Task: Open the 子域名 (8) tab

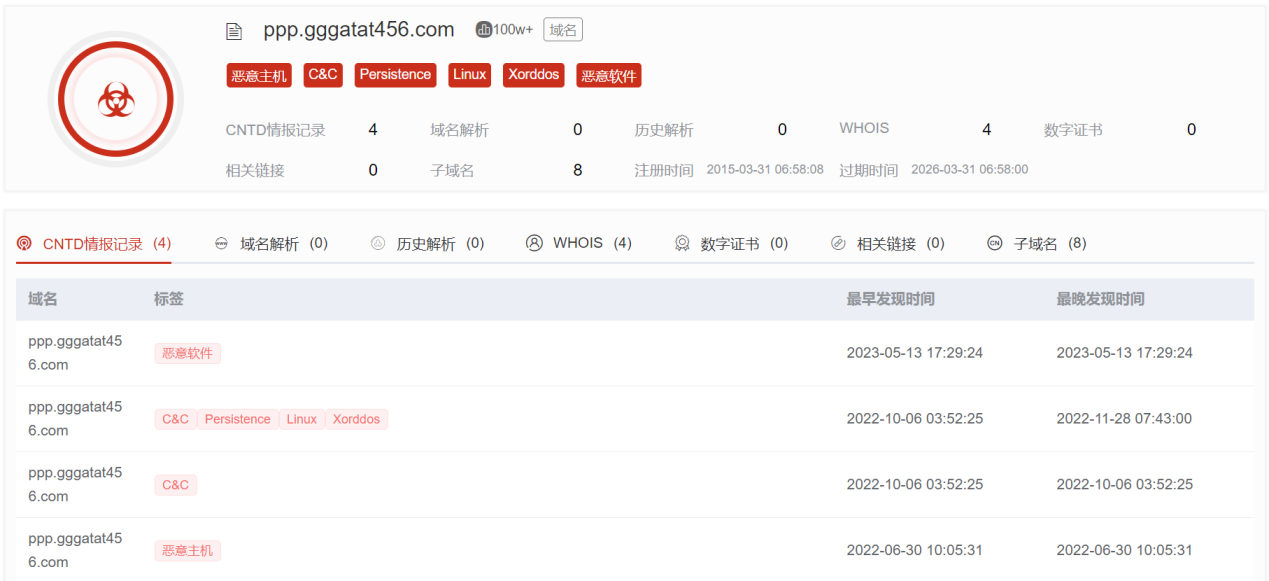Action: [1050, 243]
